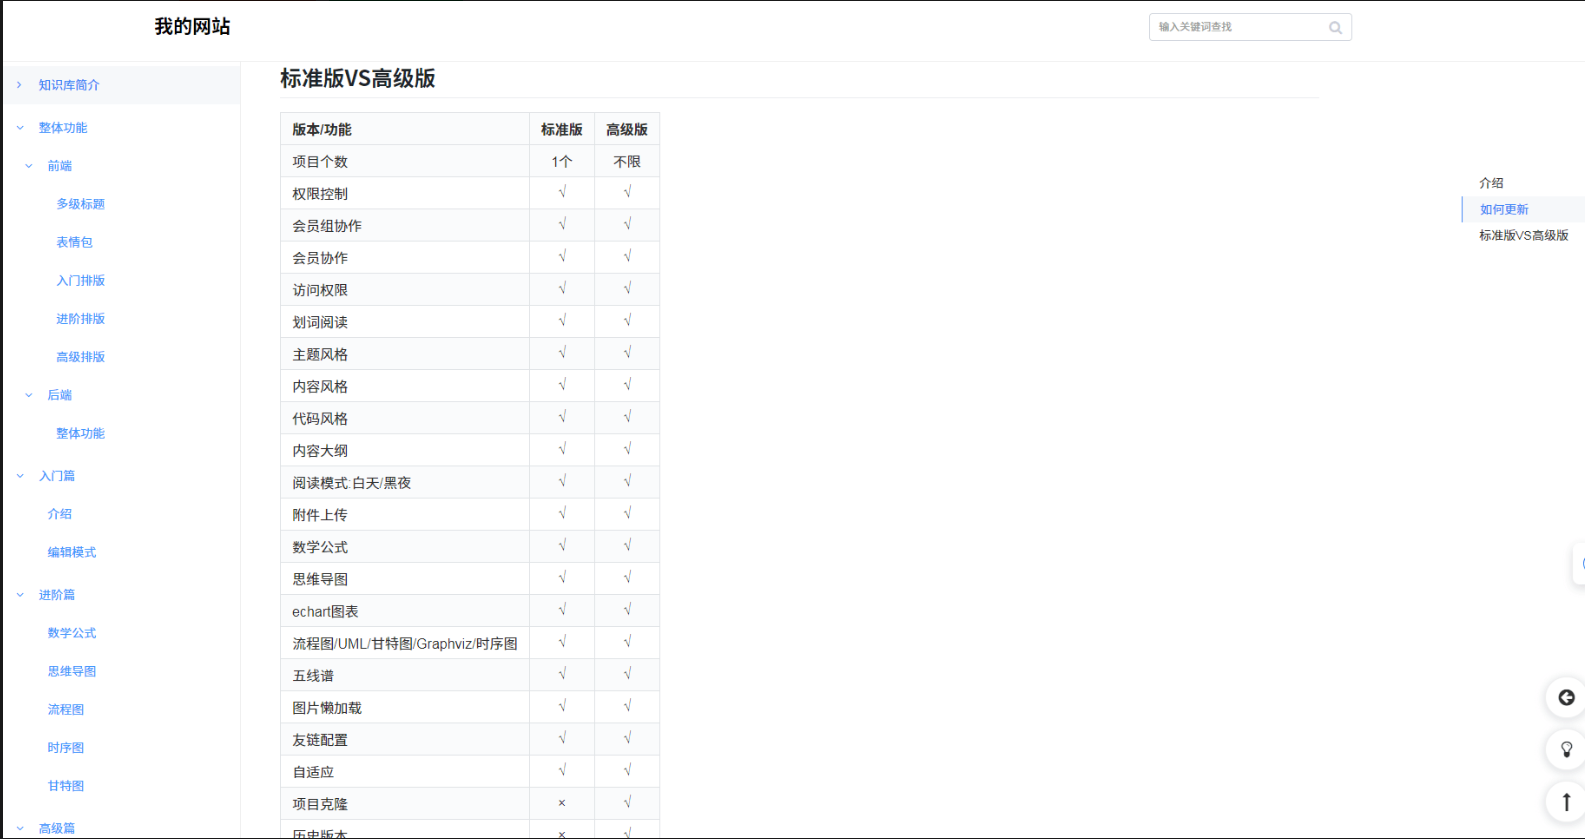Image resolution: width=1585 pixels, height=839 pixels.
Task: Go to 介绍 anchor in right outline
Action: [x=1491, y=183]
